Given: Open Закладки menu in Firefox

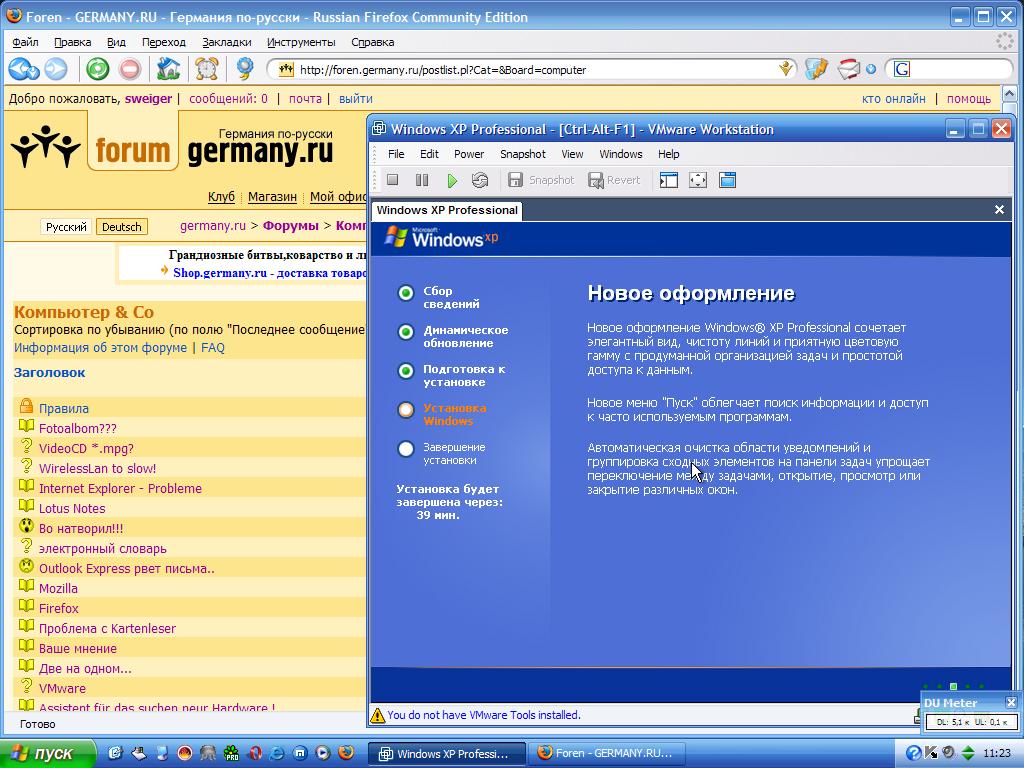Looking at the screenshot, I should click(x=227, y=42).
